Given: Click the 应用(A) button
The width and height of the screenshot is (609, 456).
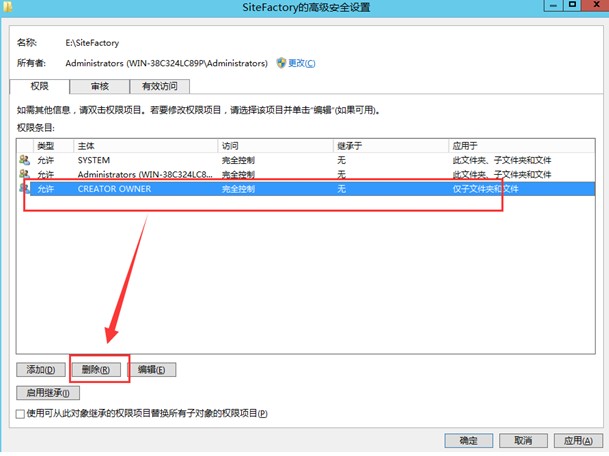Looking at the screenshot, I should coord(575,440).
